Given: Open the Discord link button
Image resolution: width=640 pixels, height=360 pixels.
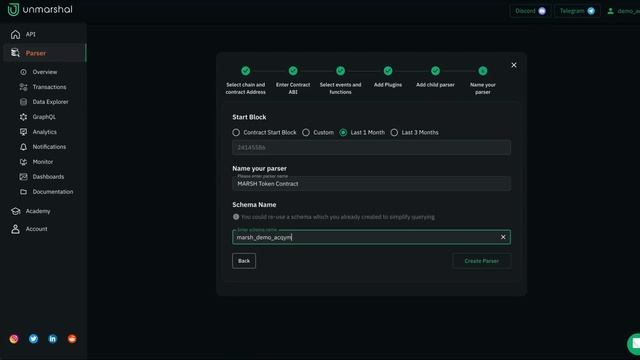Looking at the screenshot, I should click(x=531, y=11).
